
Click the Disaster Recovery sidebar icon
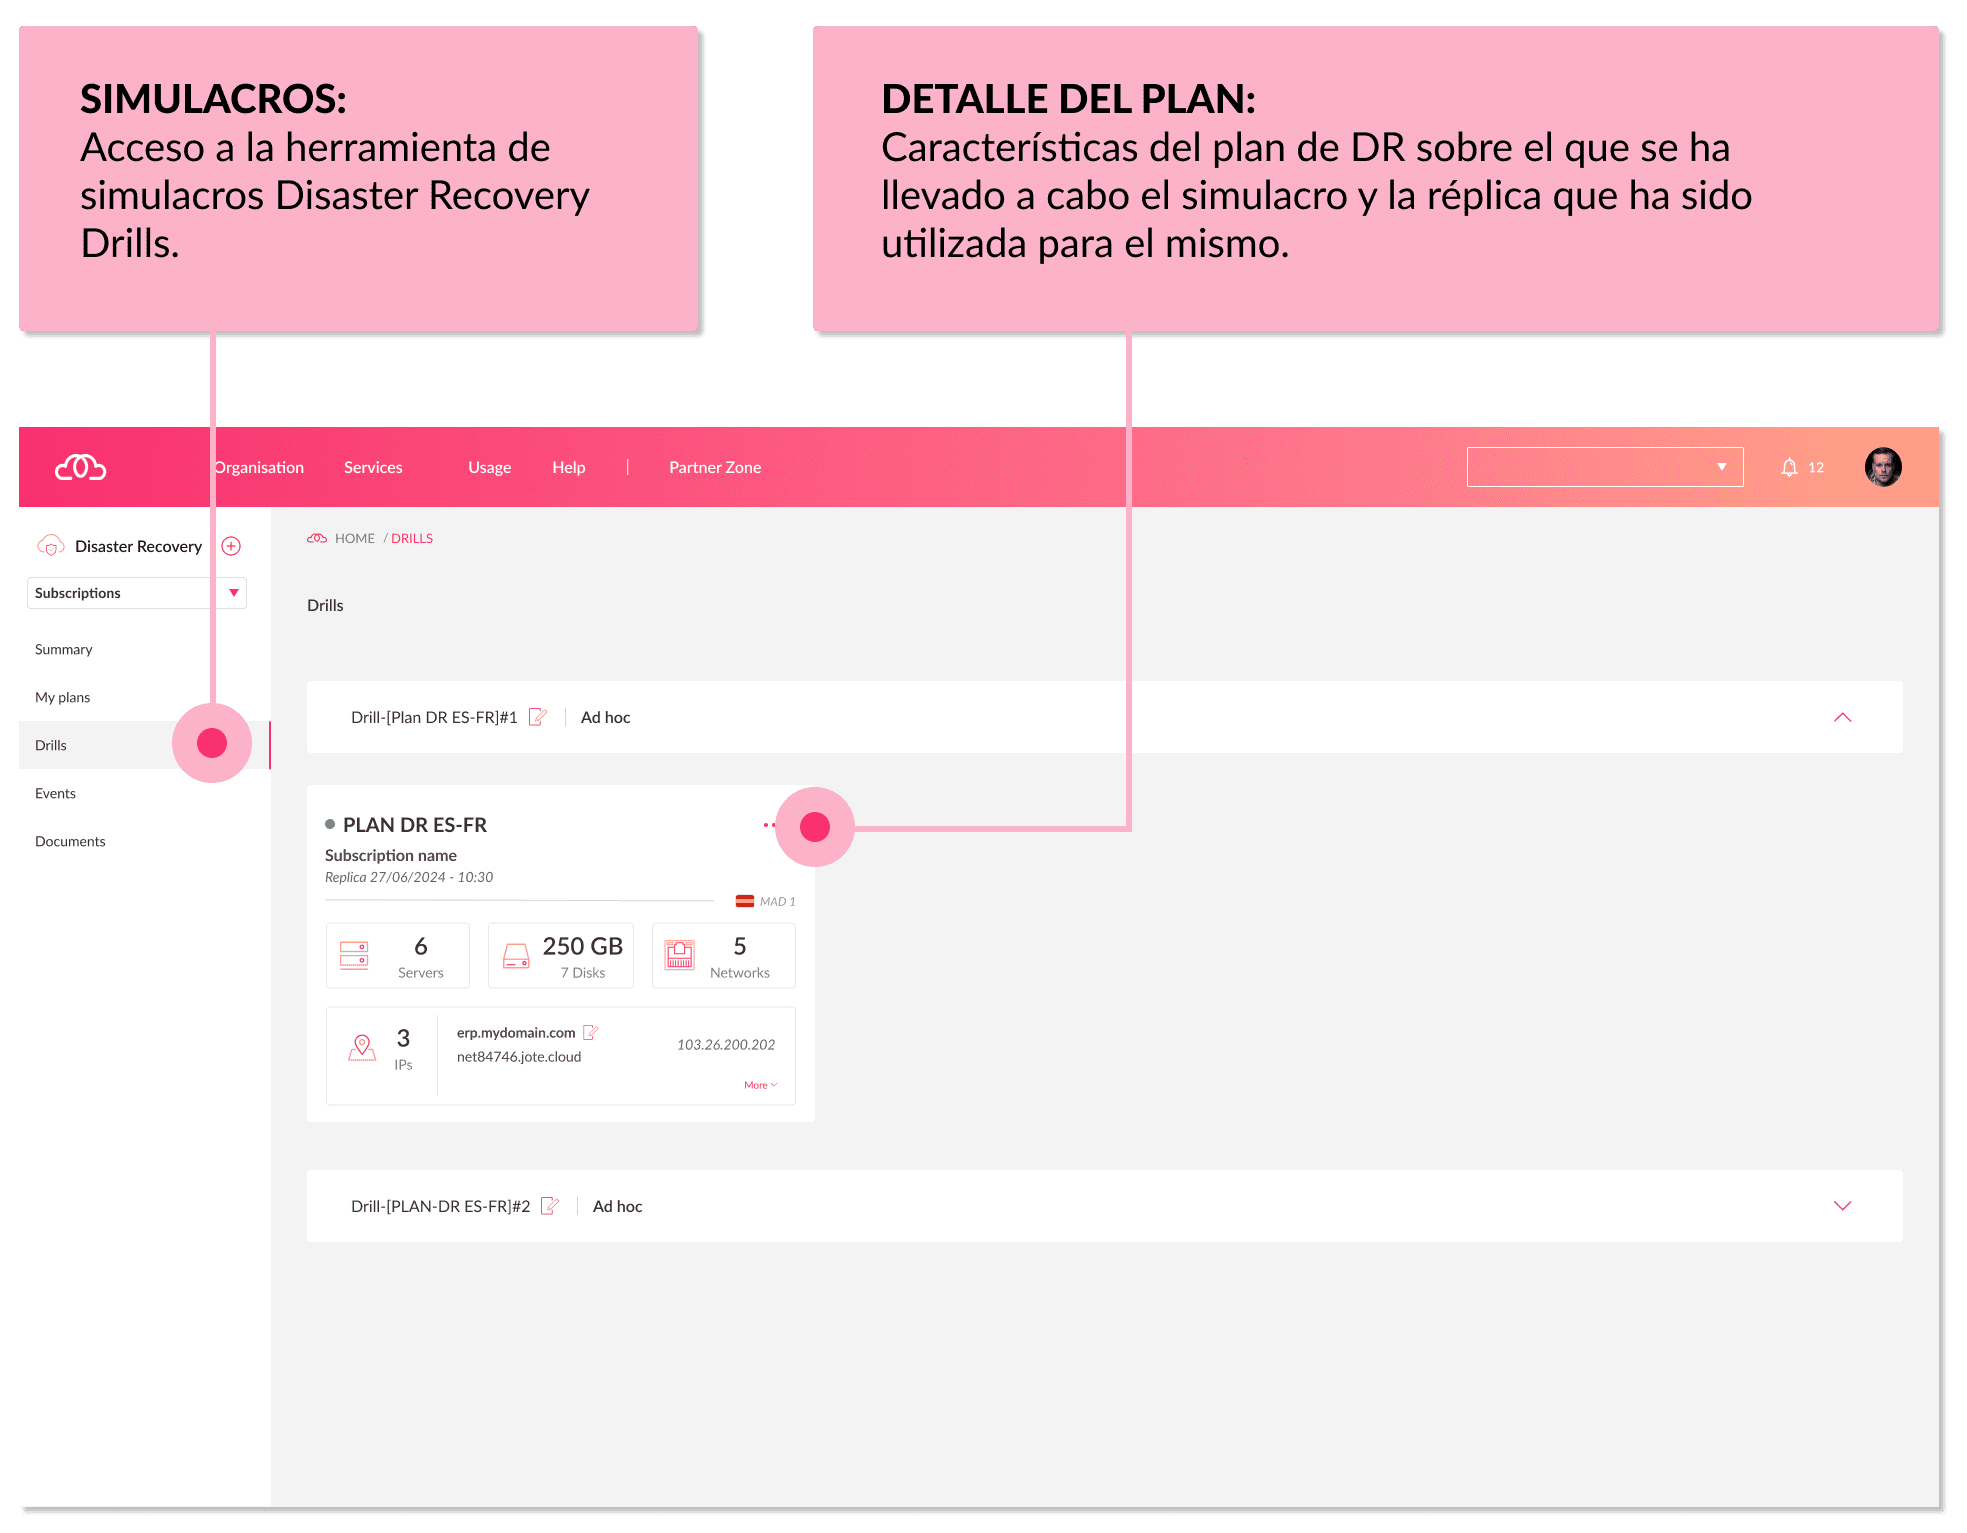click(x=49, y=545)
